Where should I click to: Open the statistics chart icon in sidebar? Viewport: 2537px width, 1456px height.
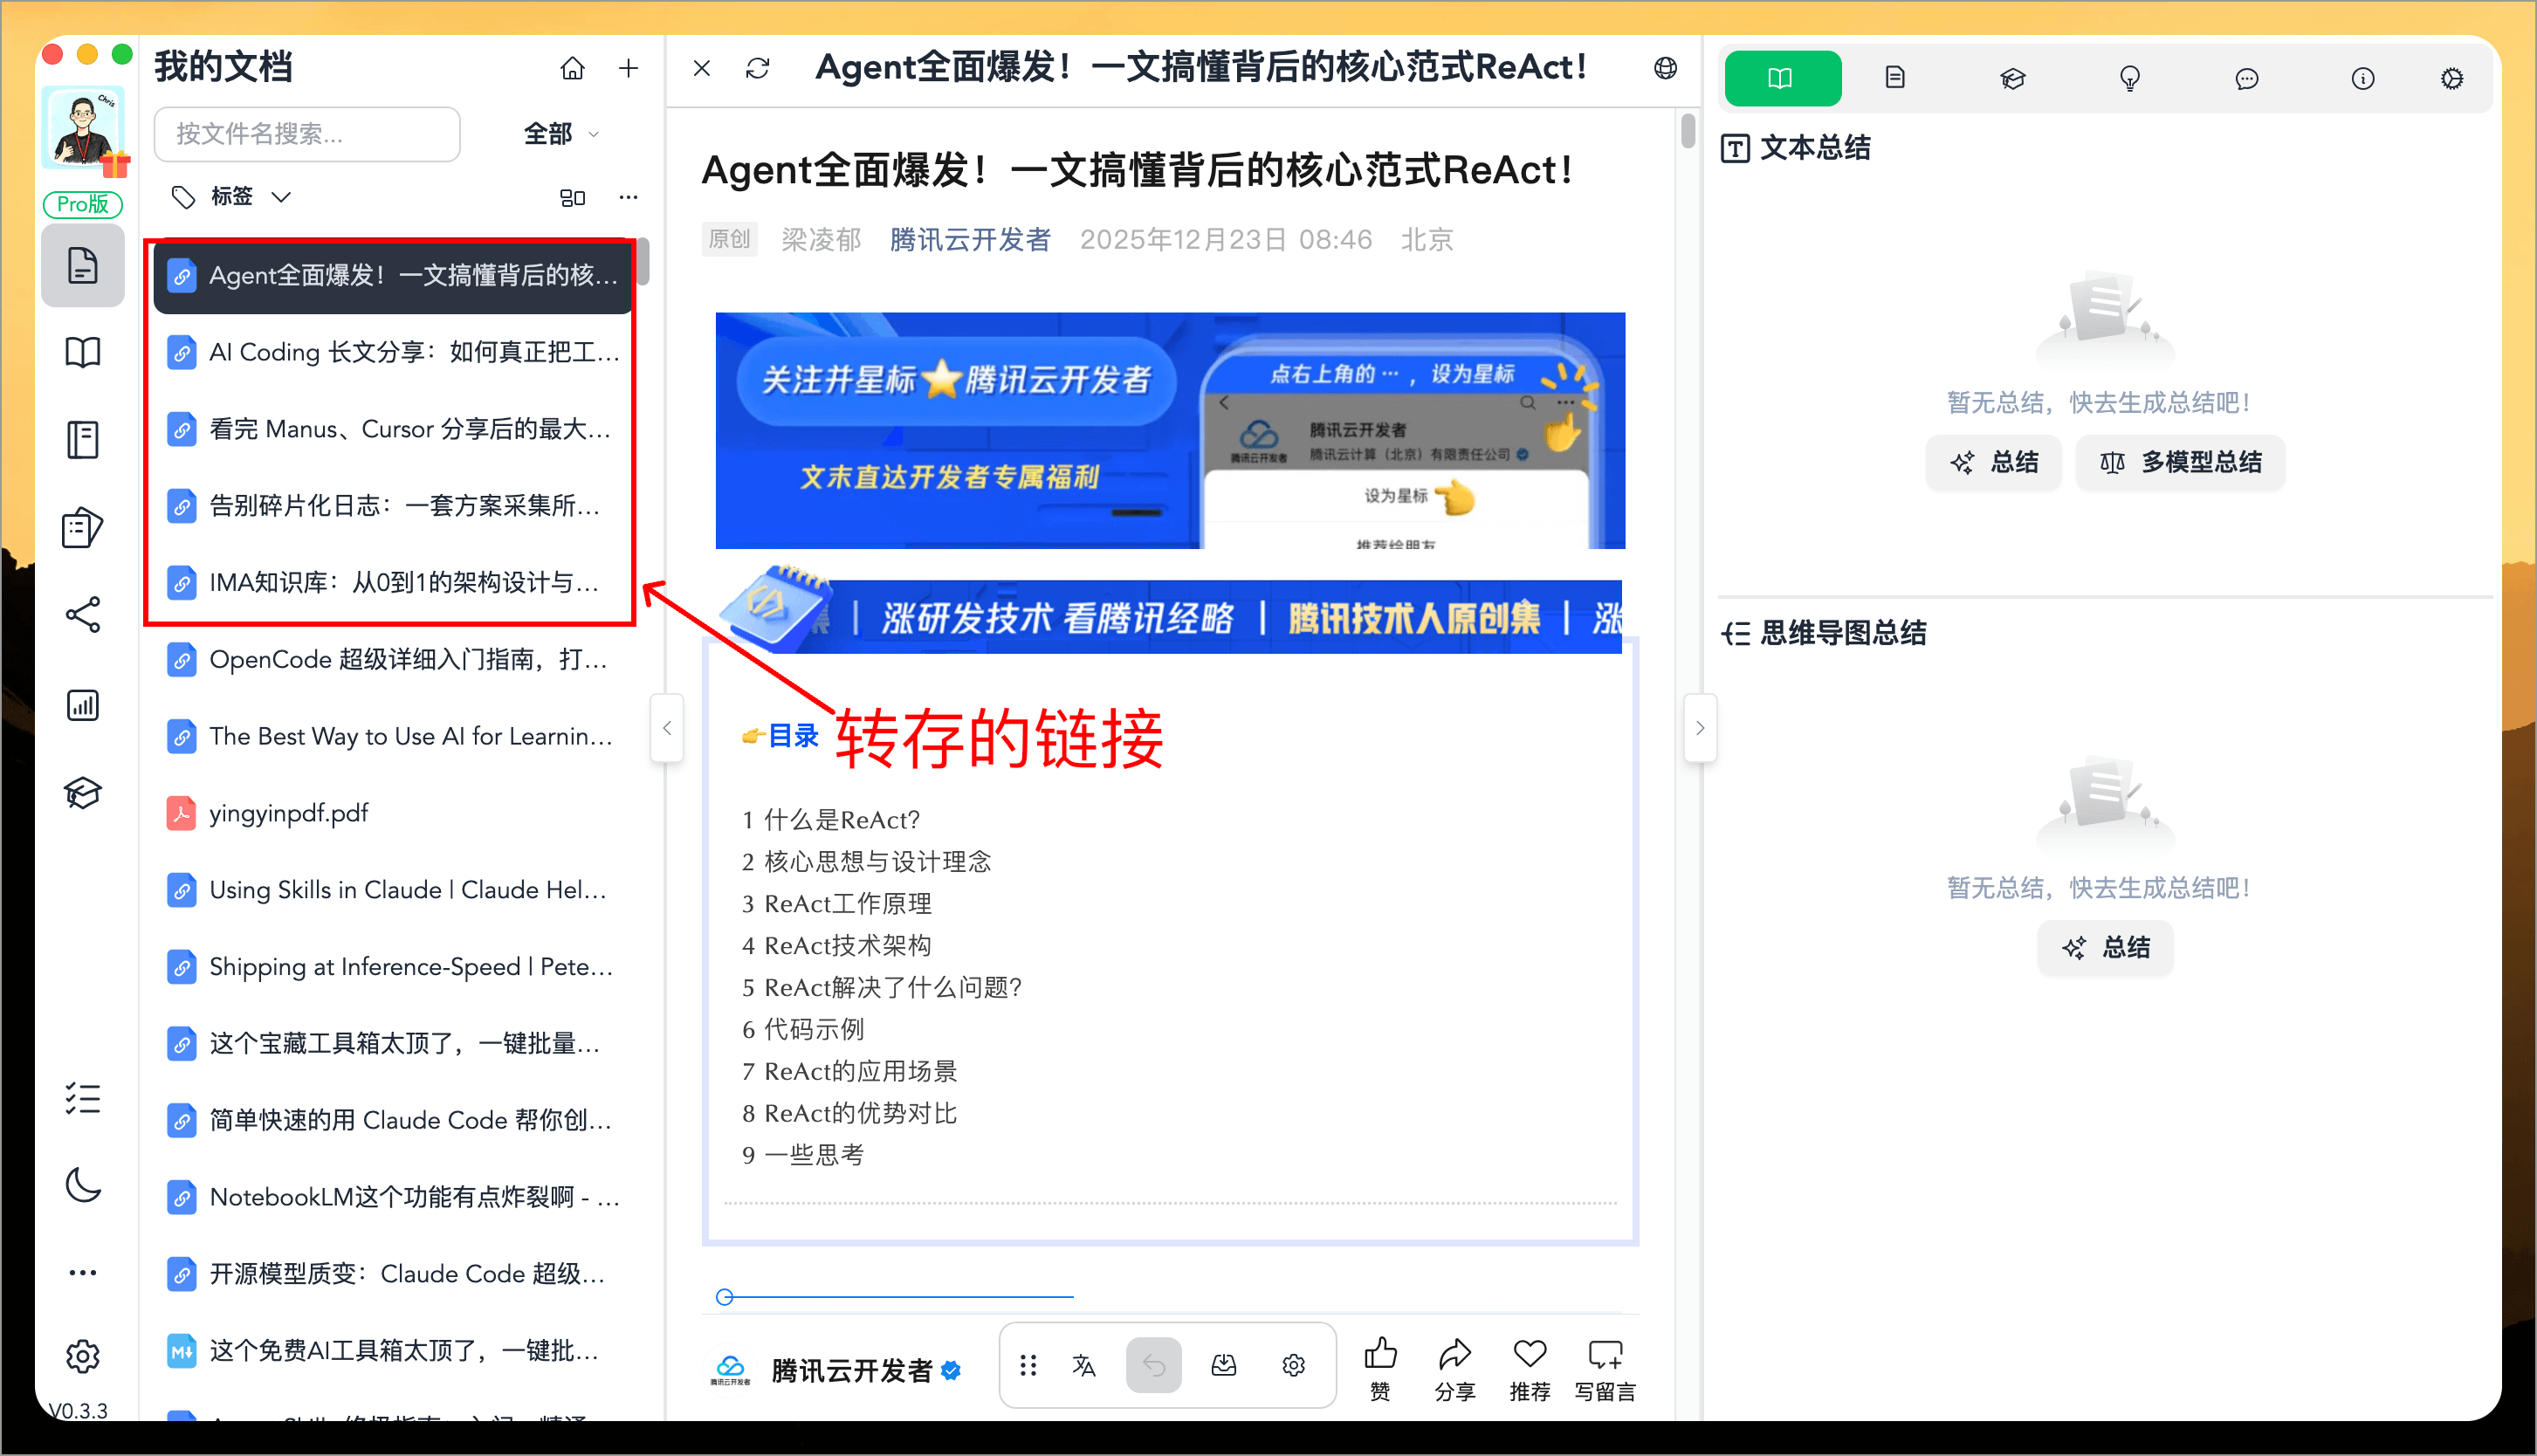[x=83, y=705]
